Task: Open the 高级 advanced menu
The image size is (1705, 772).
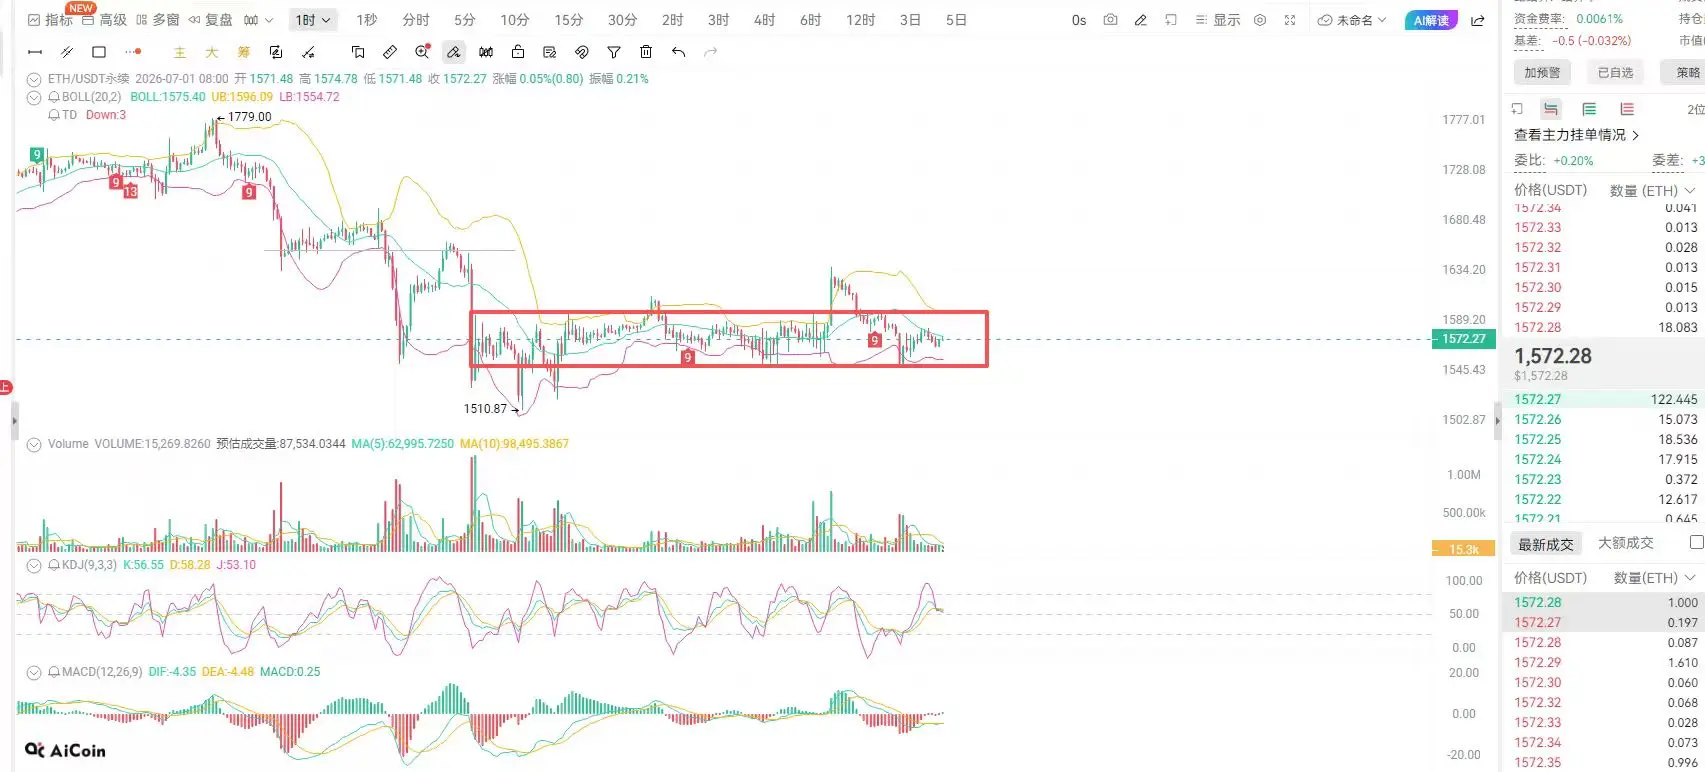Action: pyautogui.click(x=104, y=20)
